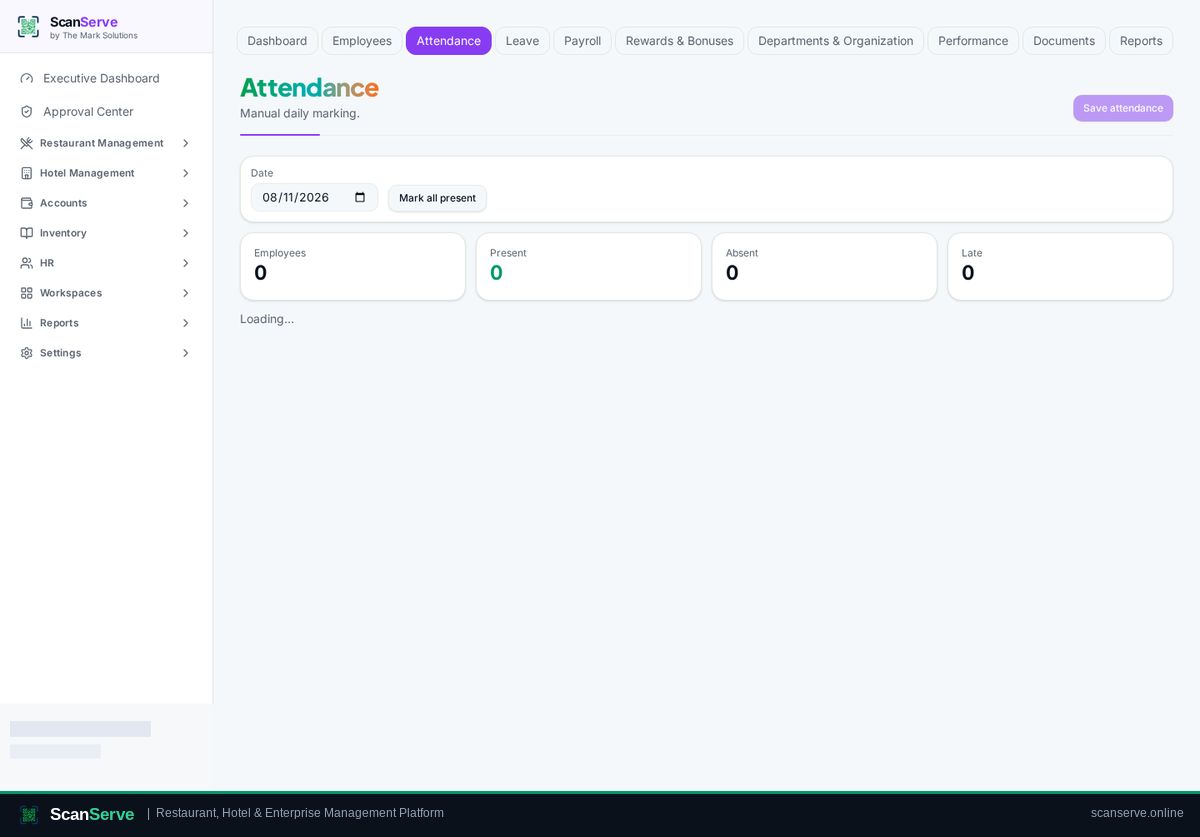The height and width of the screenshot is (837, 1200).
Task: Expand the Accounts section chevron
Action: pyautogui.click(x=185, y=203)
